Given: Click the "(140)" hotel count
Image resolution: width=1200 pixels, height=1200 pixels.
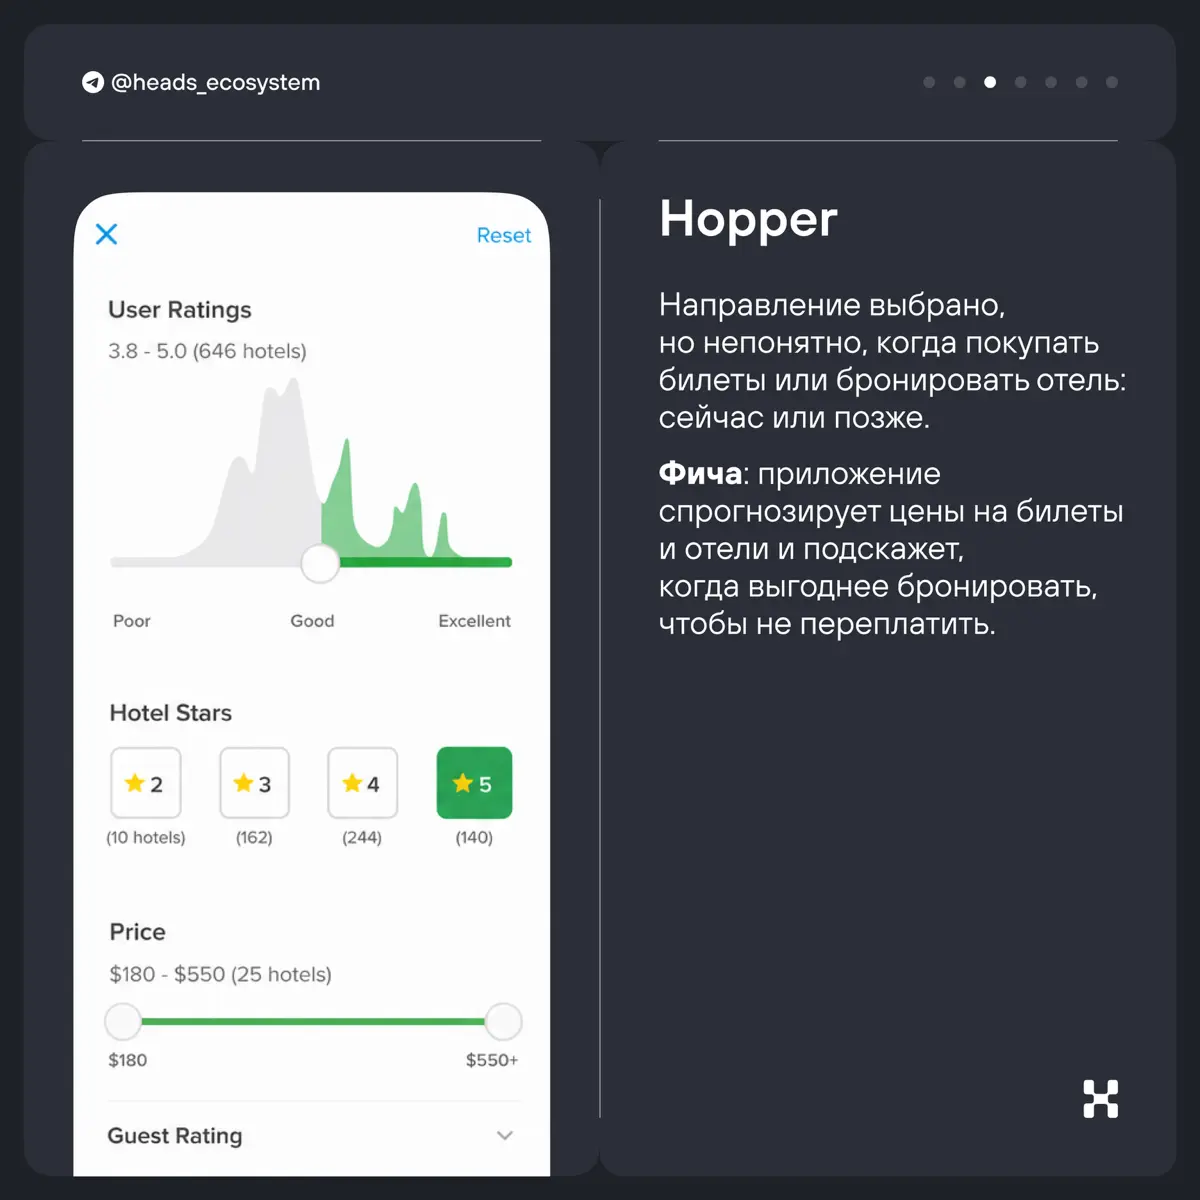Looking at the screenshot, I should [474, 837].
